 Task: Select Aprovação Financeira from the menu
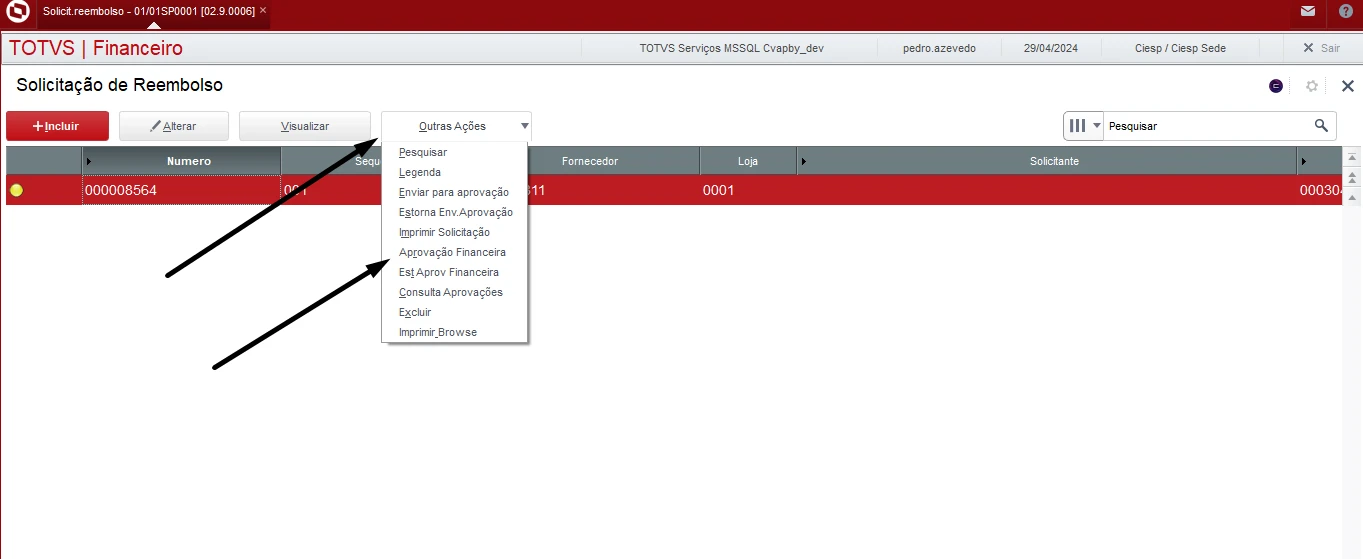click(x=452, y=252)
